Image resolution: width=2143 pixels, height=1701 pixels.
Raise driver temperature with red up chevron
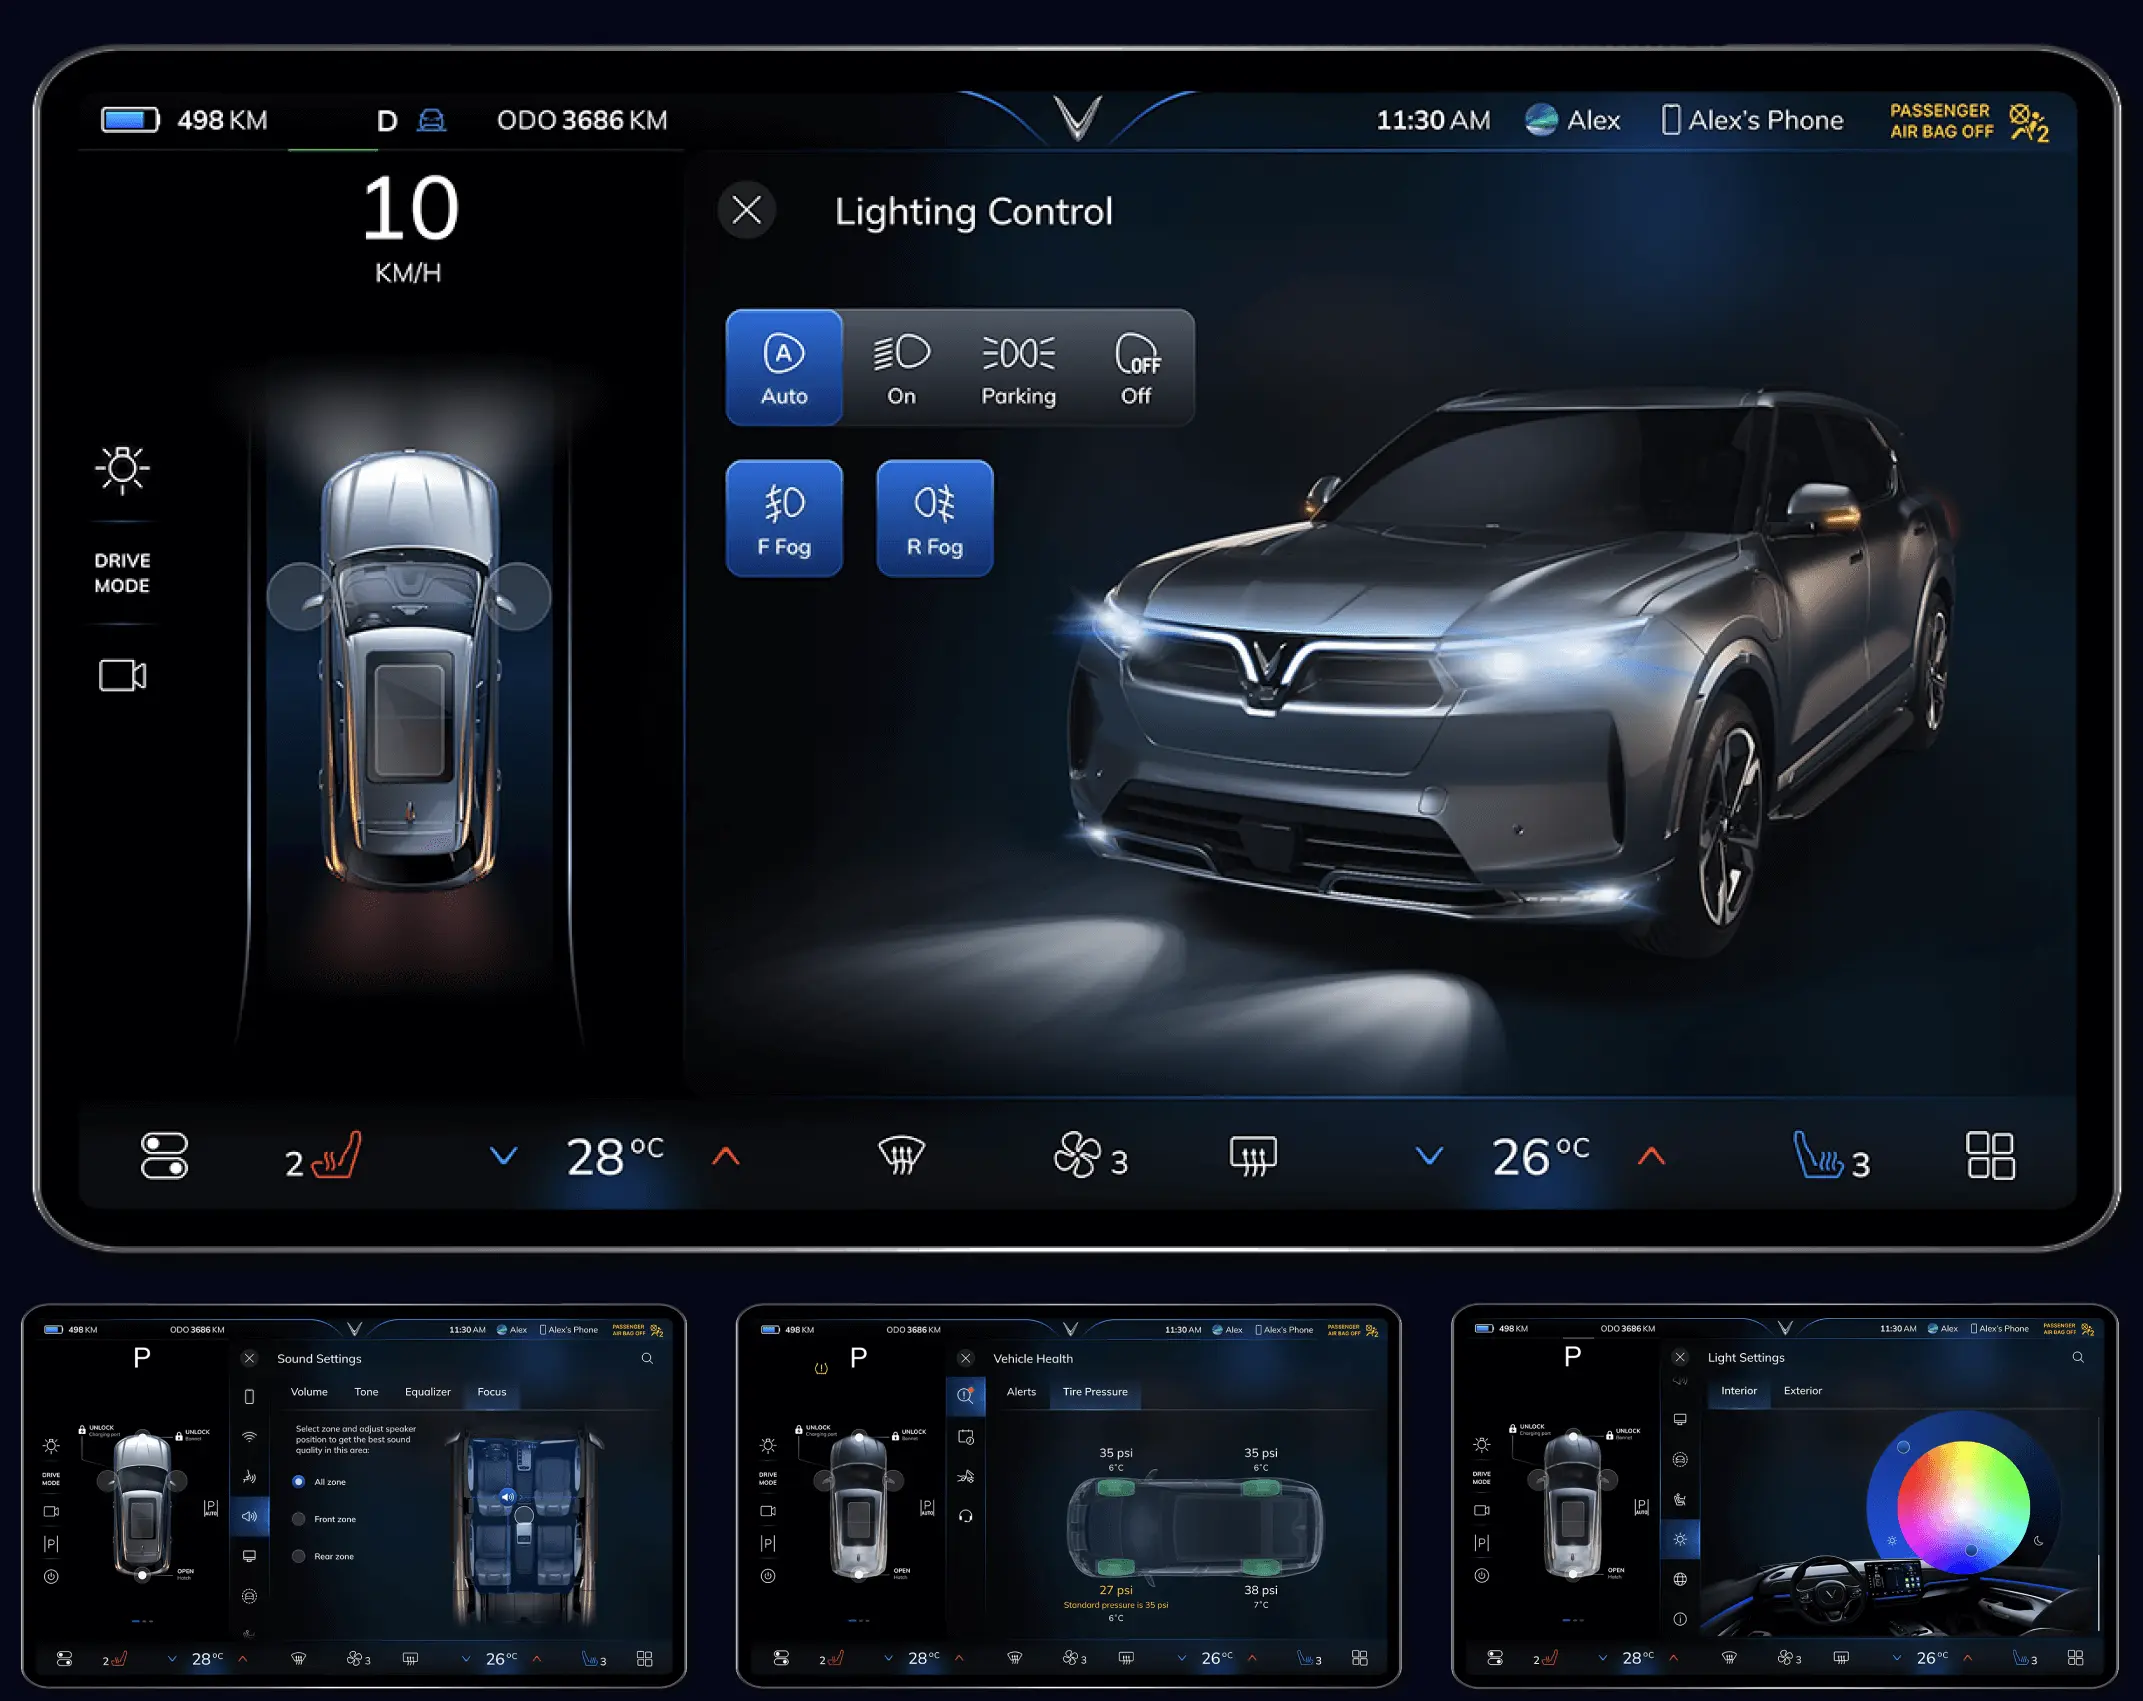[726, 1156]
